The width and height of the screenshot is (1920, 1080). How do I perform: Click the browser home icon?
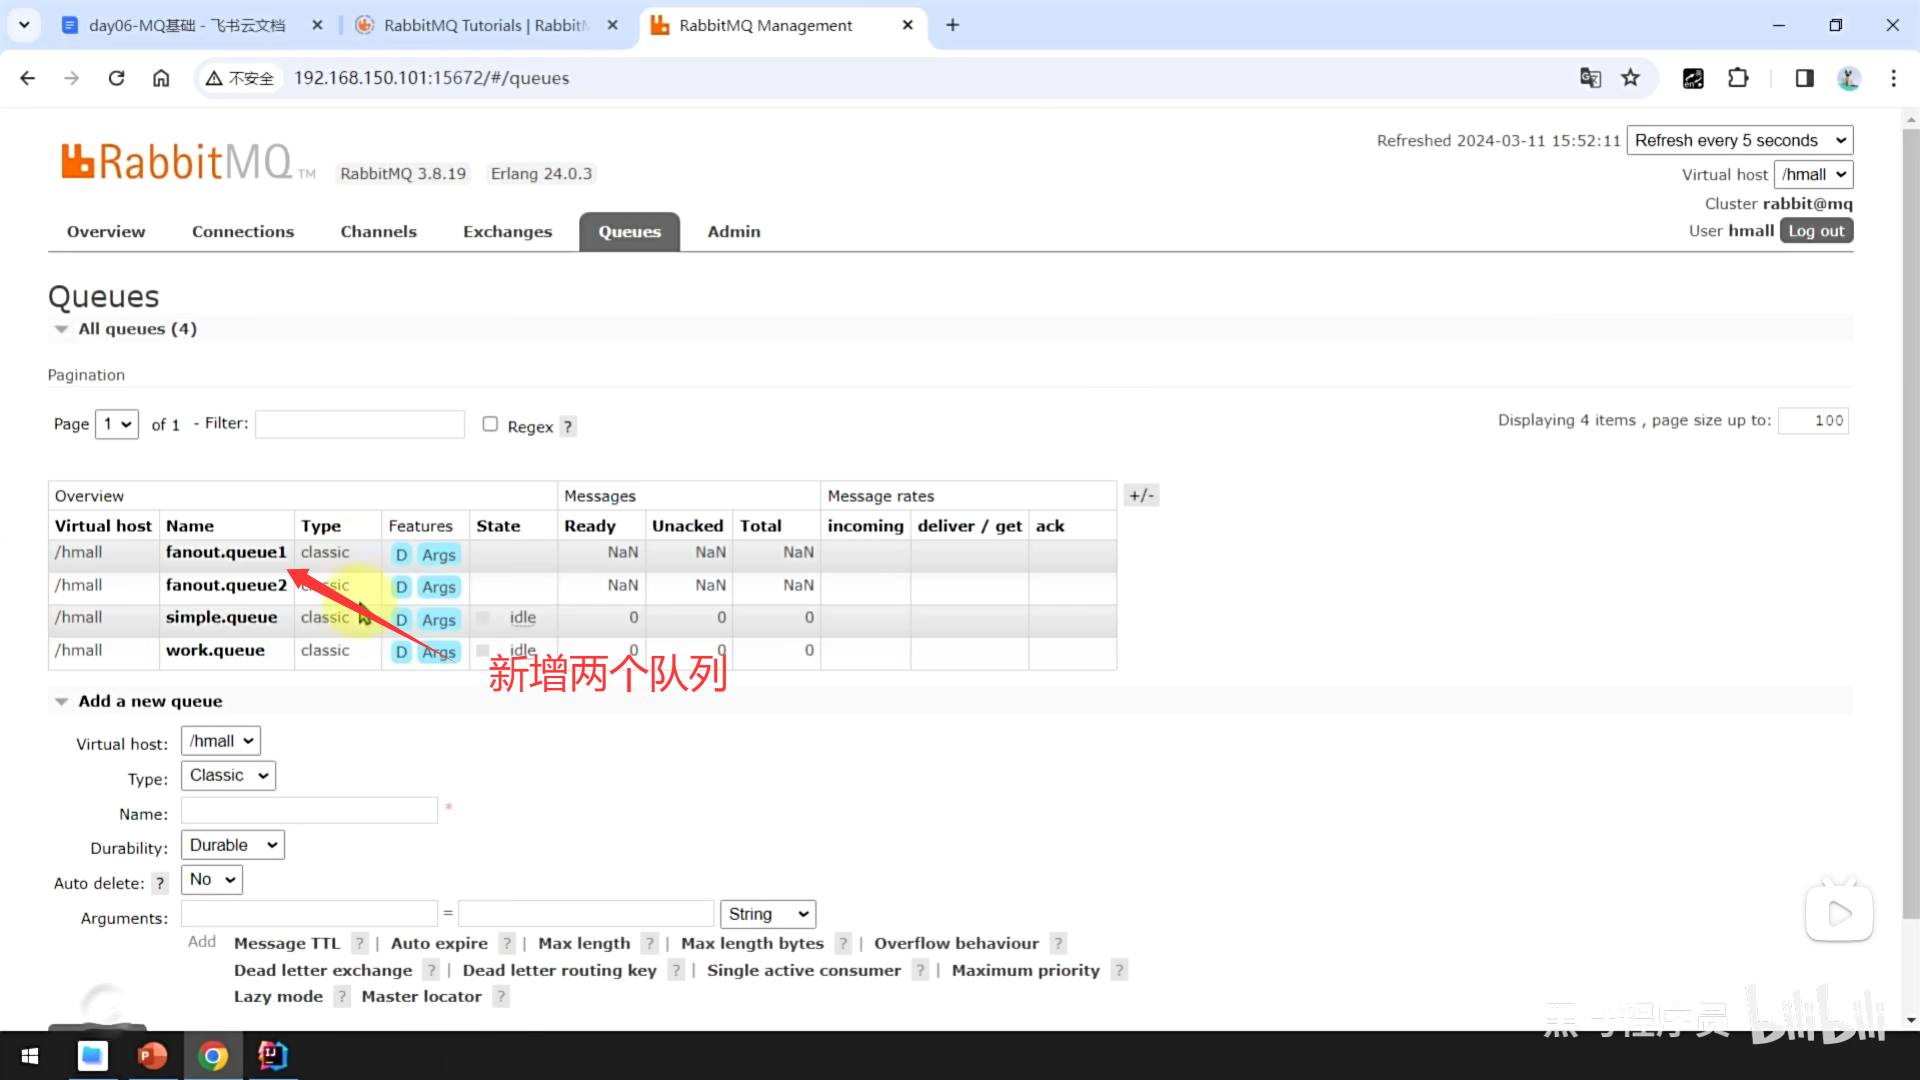[x=161, y=78]
